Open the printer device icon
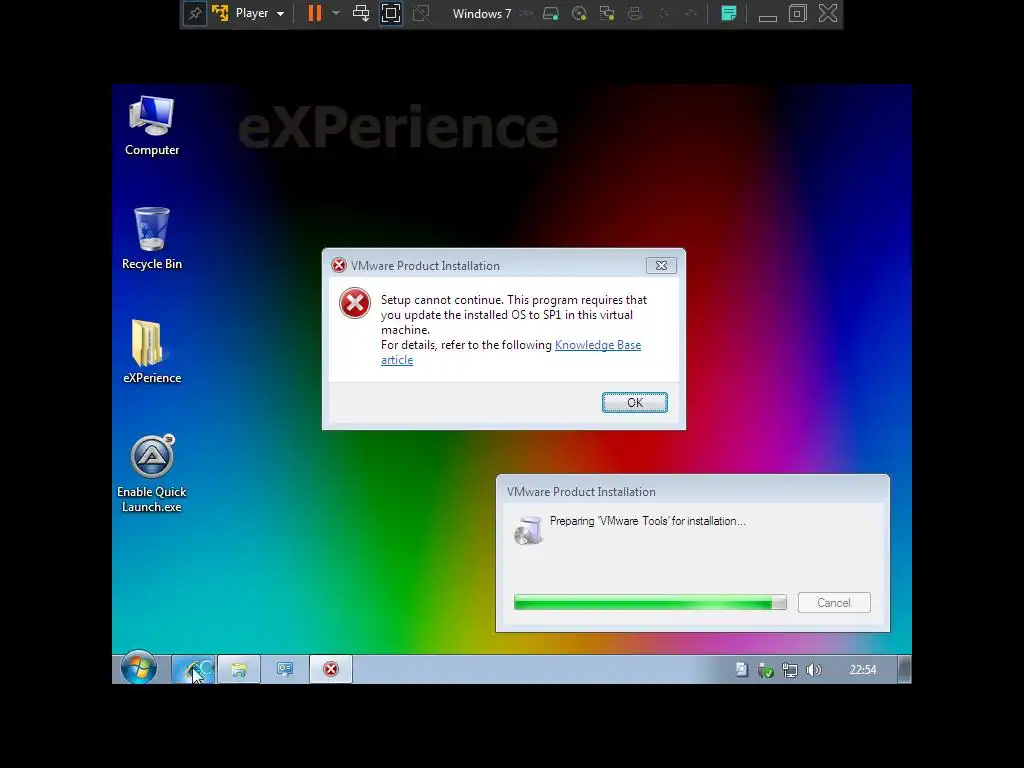Image resolution: width=1024 pixels, height=768 pixels. [x=635, y=14]
